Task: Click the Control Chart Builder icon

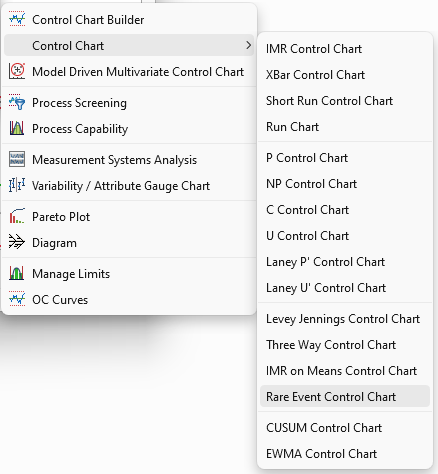Action: coord(17,19)
